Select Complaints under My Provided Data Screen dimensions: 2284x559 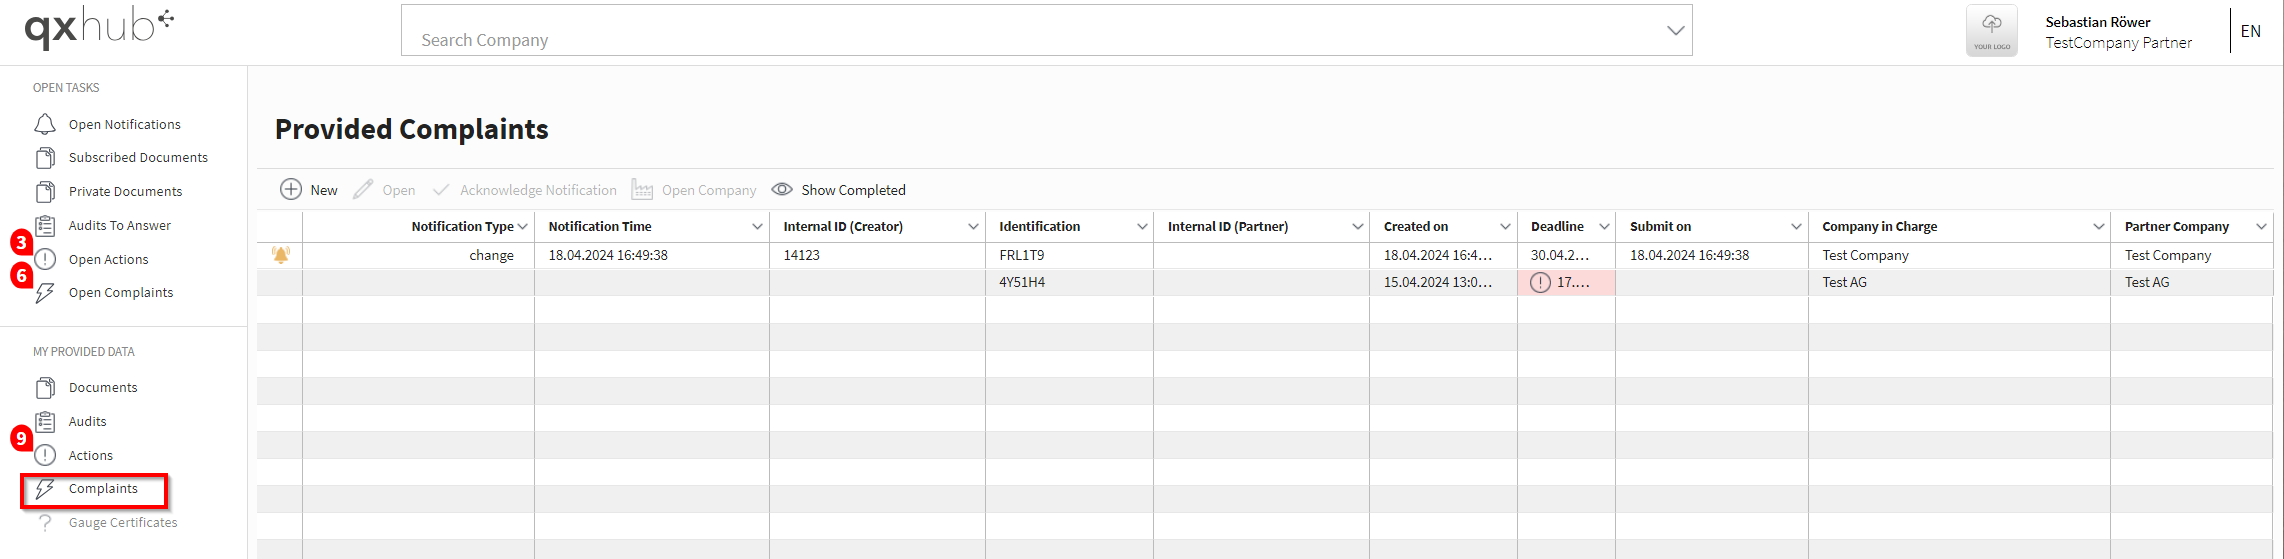click(103, 489)
